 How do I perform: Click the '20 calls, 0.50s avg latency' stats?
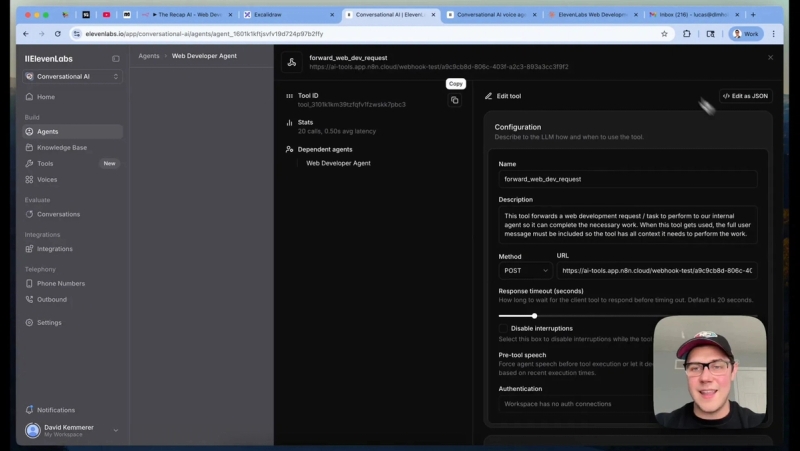pyautogui.click(x=337, y=131)
